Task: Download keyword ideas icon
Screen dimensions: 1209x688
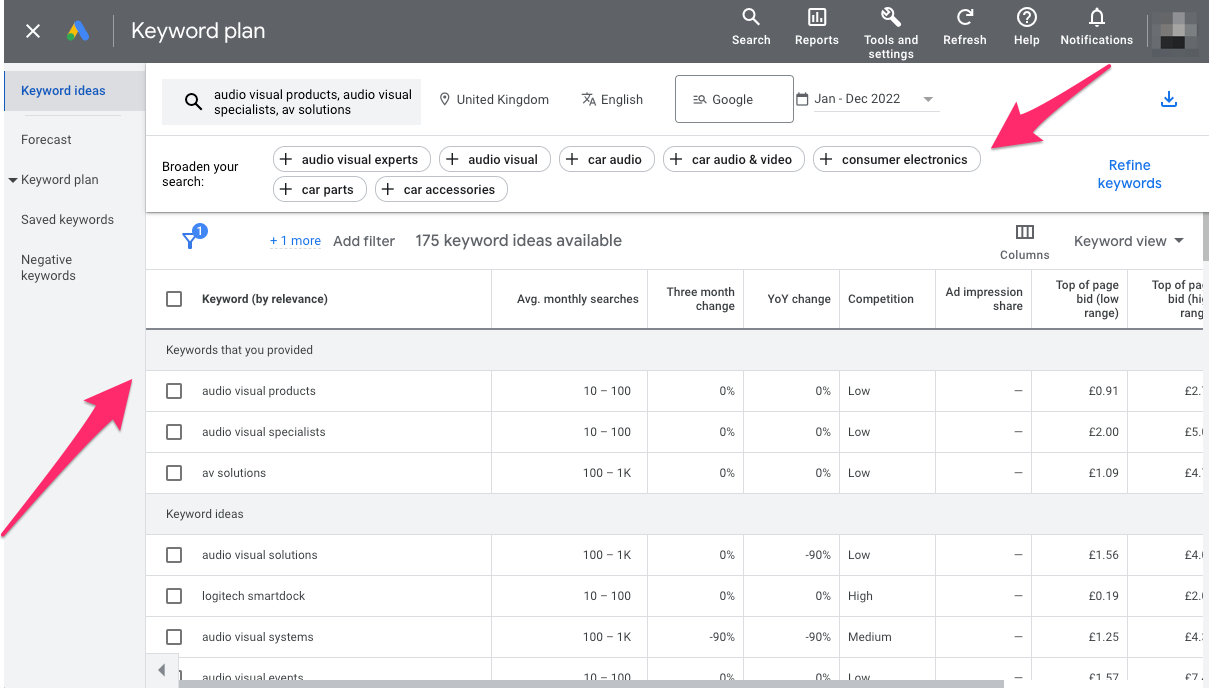Action: tap(1169, 99)
